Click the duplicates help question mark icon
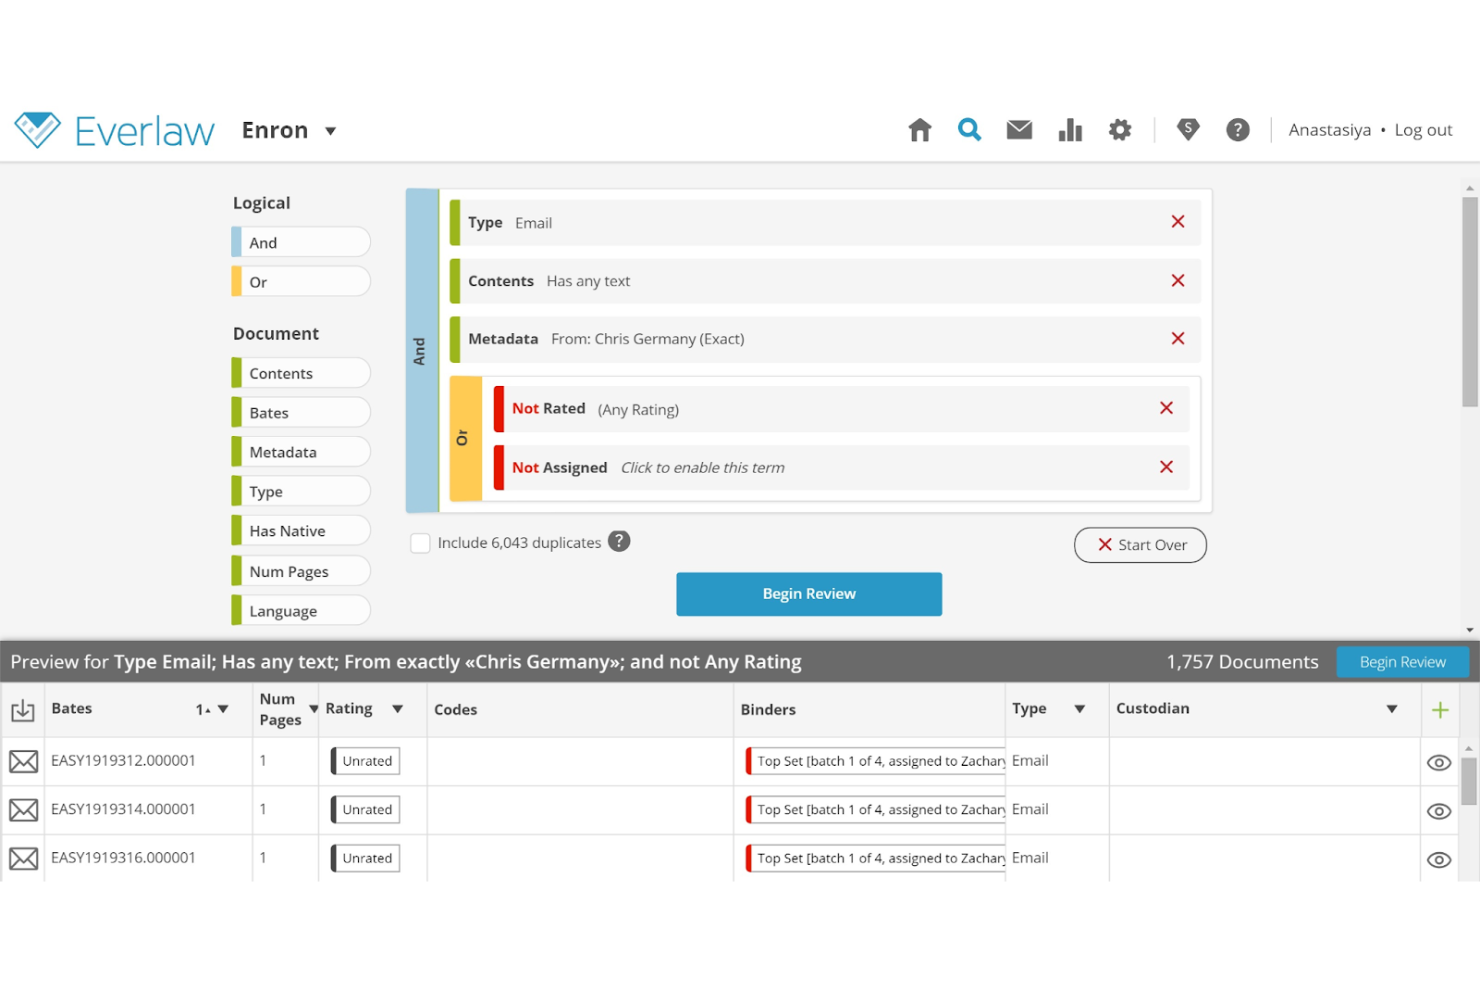The height and width of the screenshot is (987, 1480). 619,541
